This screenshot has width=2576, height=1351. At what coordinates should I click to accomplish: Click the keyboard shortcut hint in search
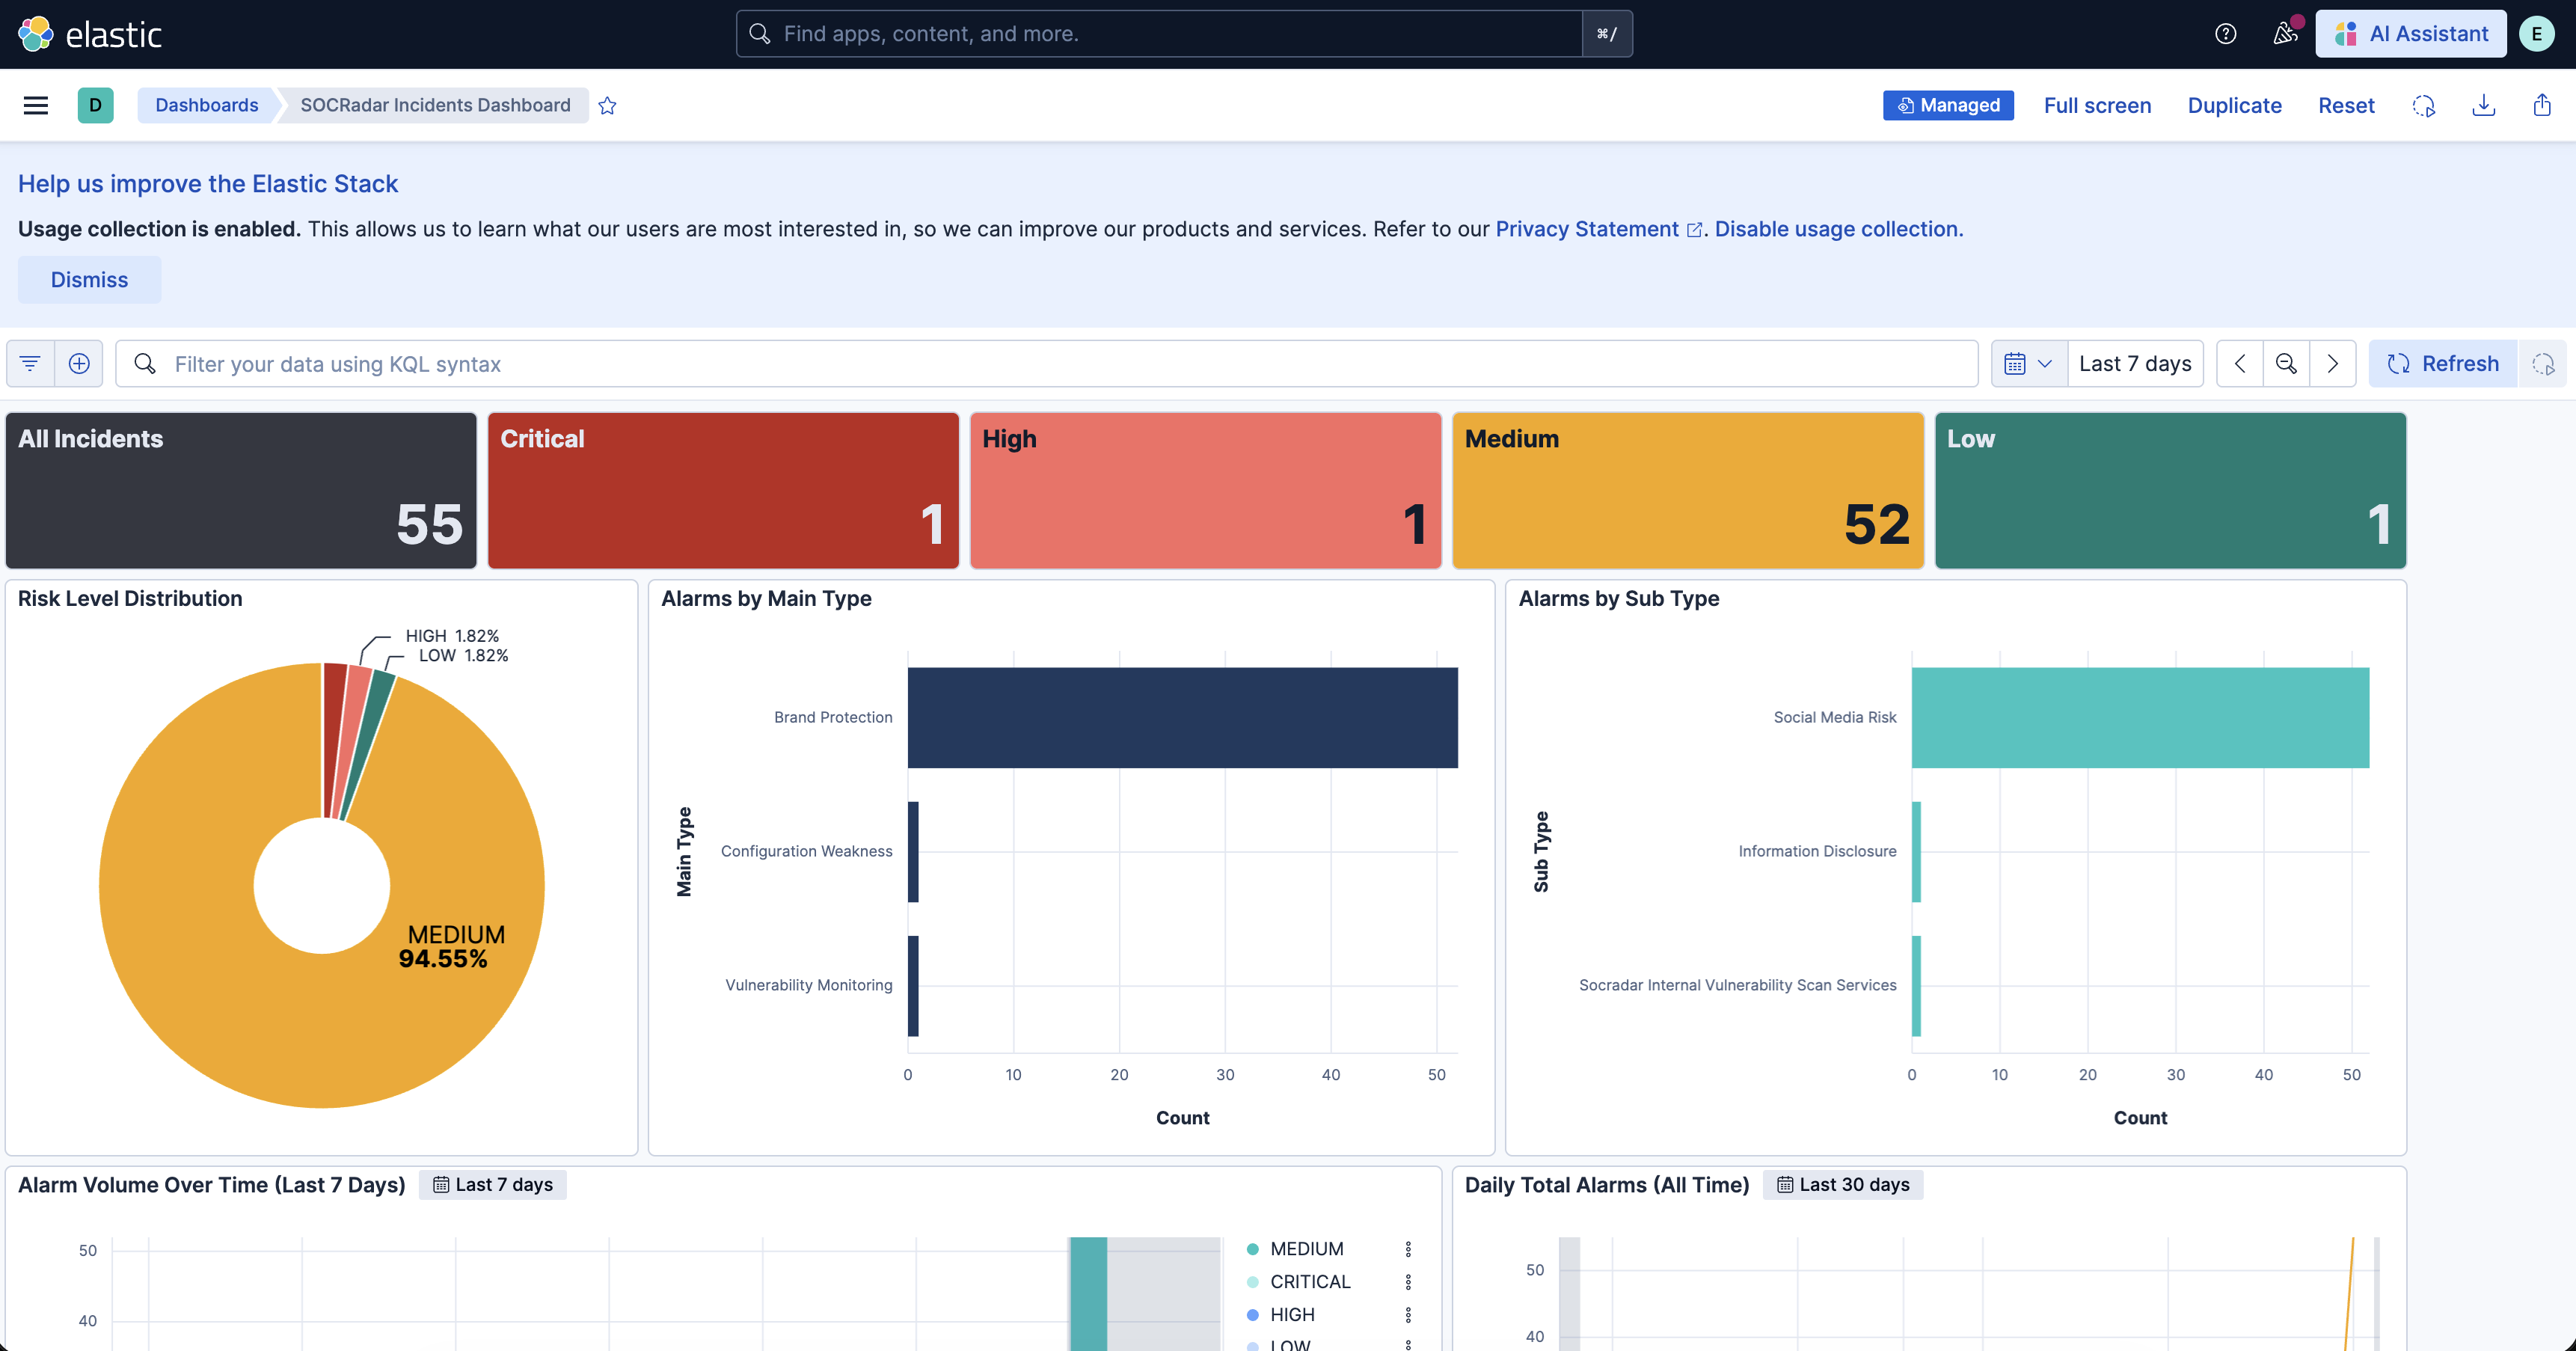point(1607,34)
